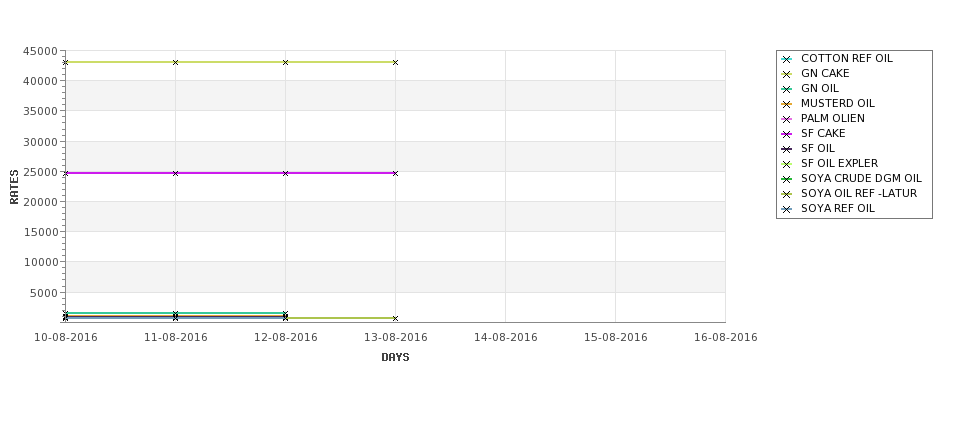Click the COTTON REF OIL legend marker

[x=787, y=59]
